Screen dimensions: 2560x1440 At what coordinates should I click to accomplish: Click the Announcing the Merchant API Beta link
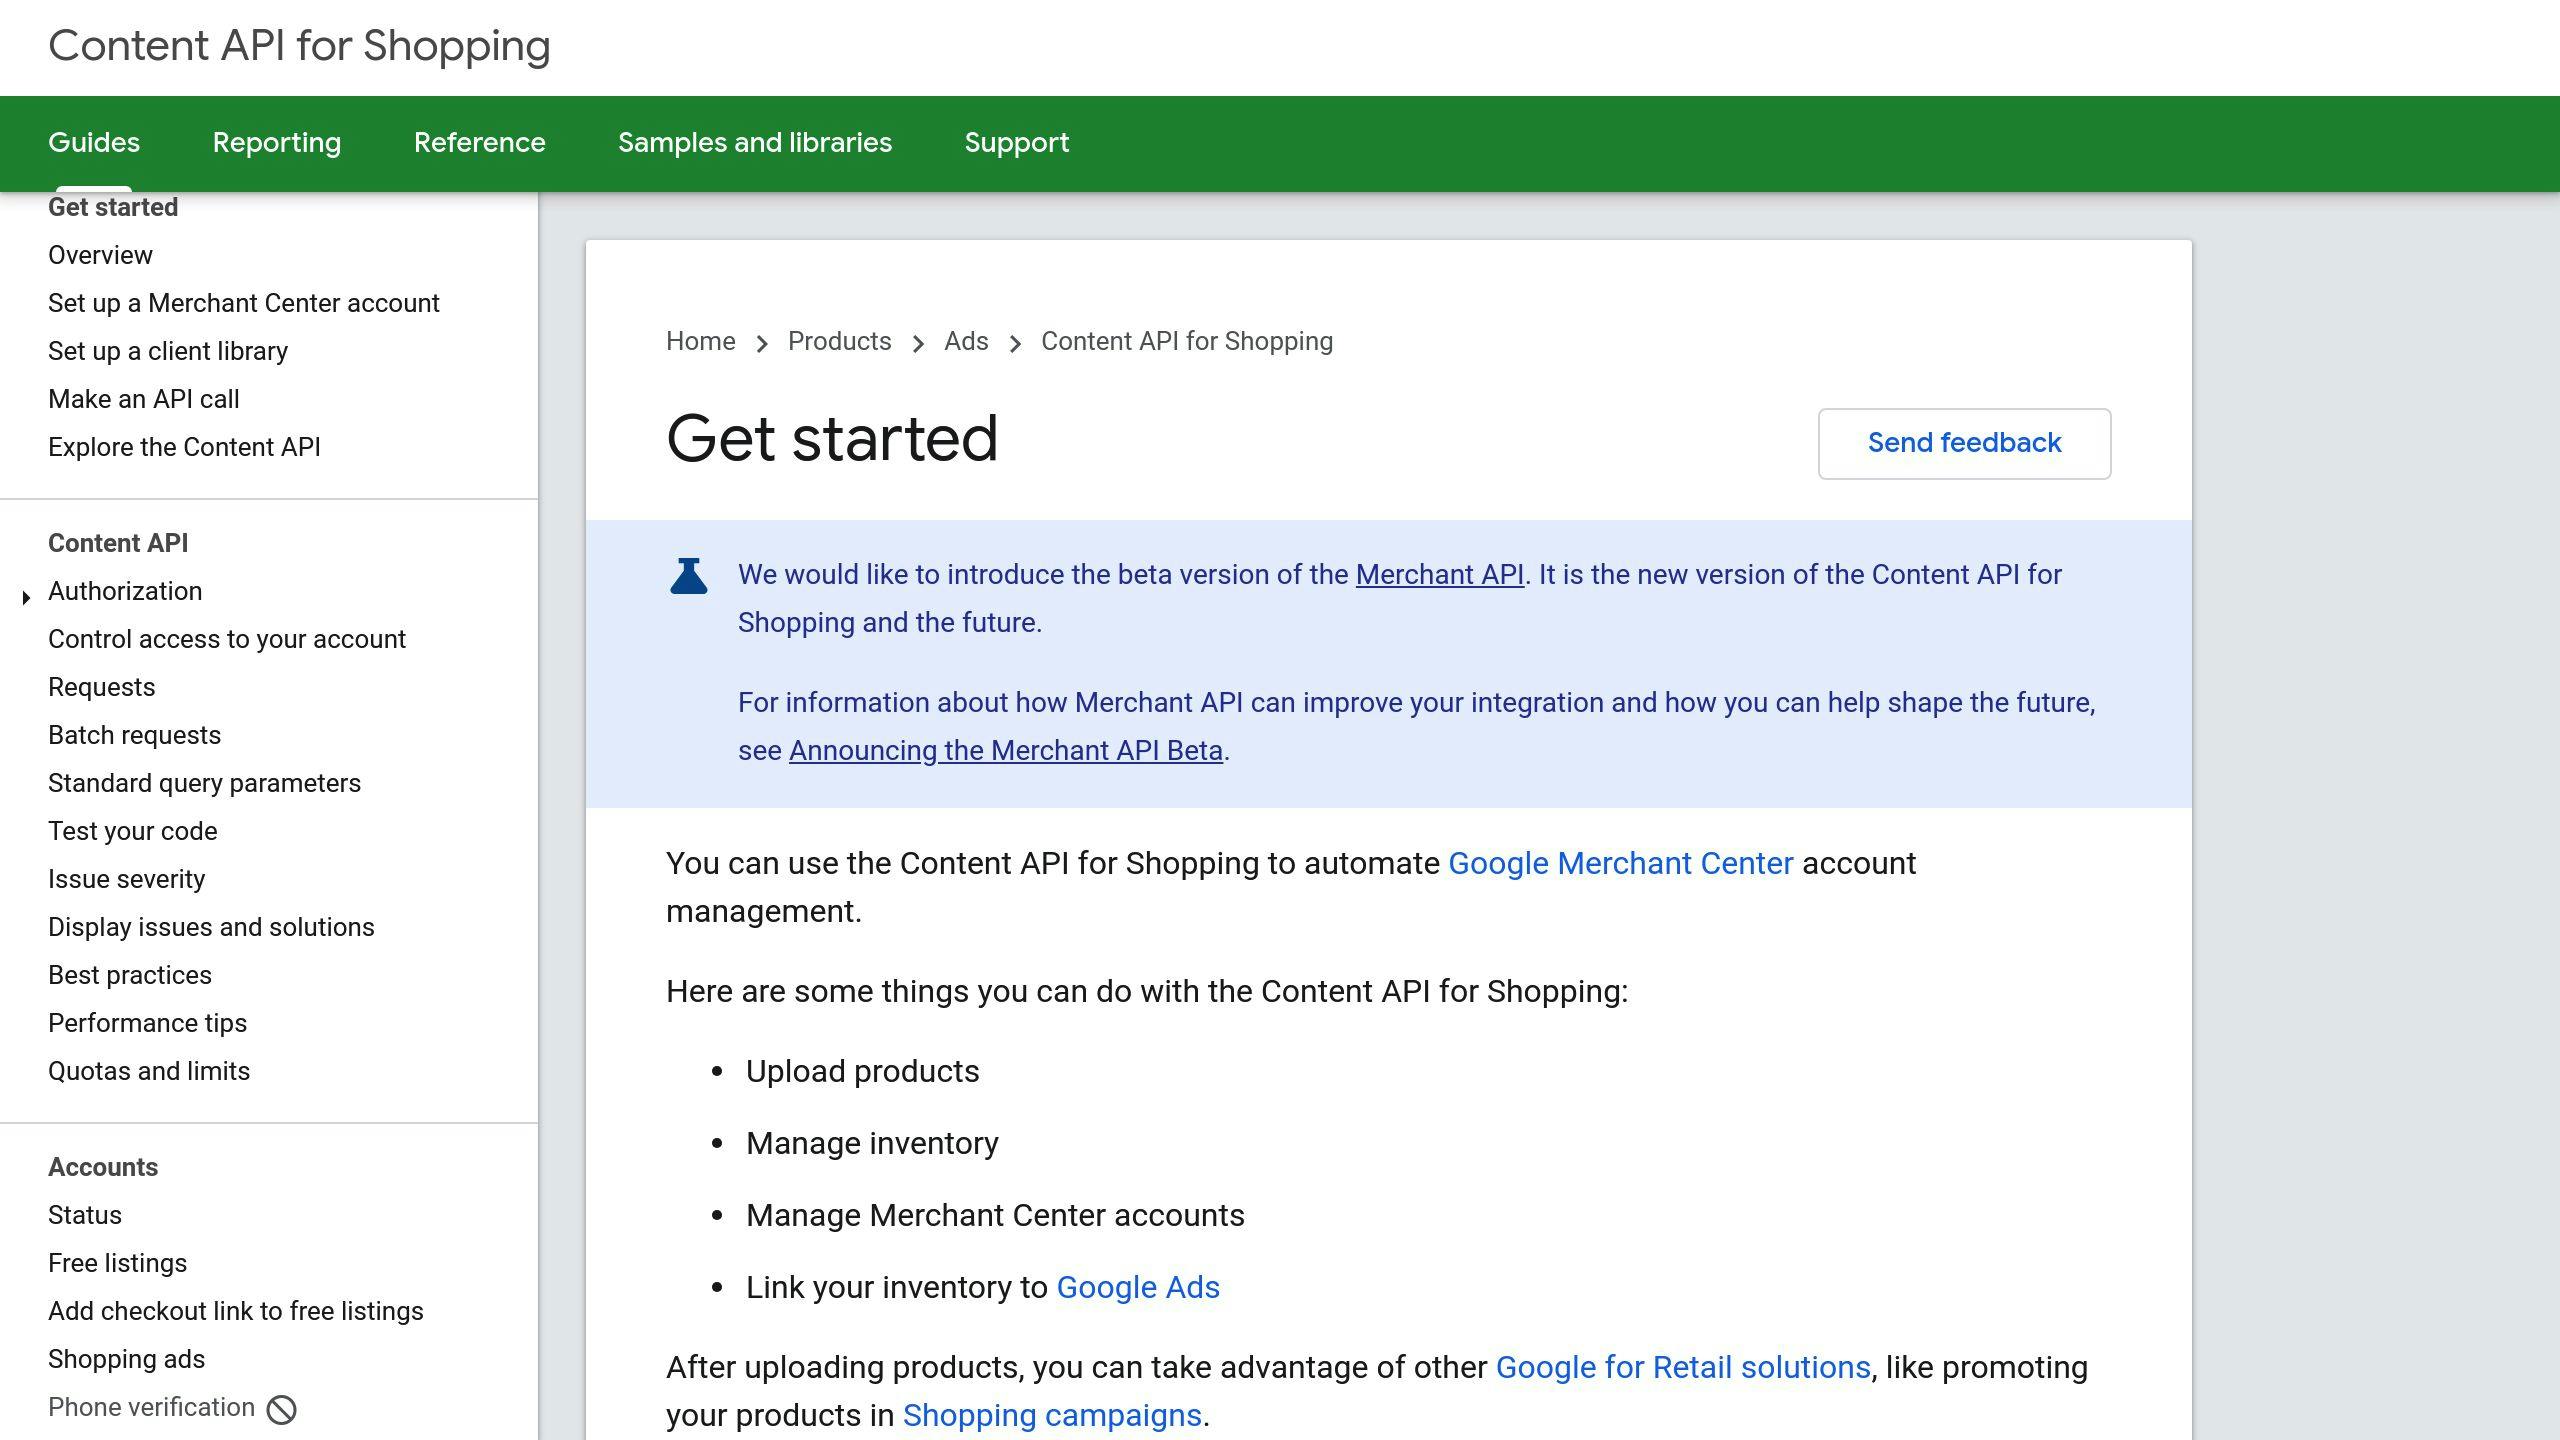click(x=1006, y=751)
